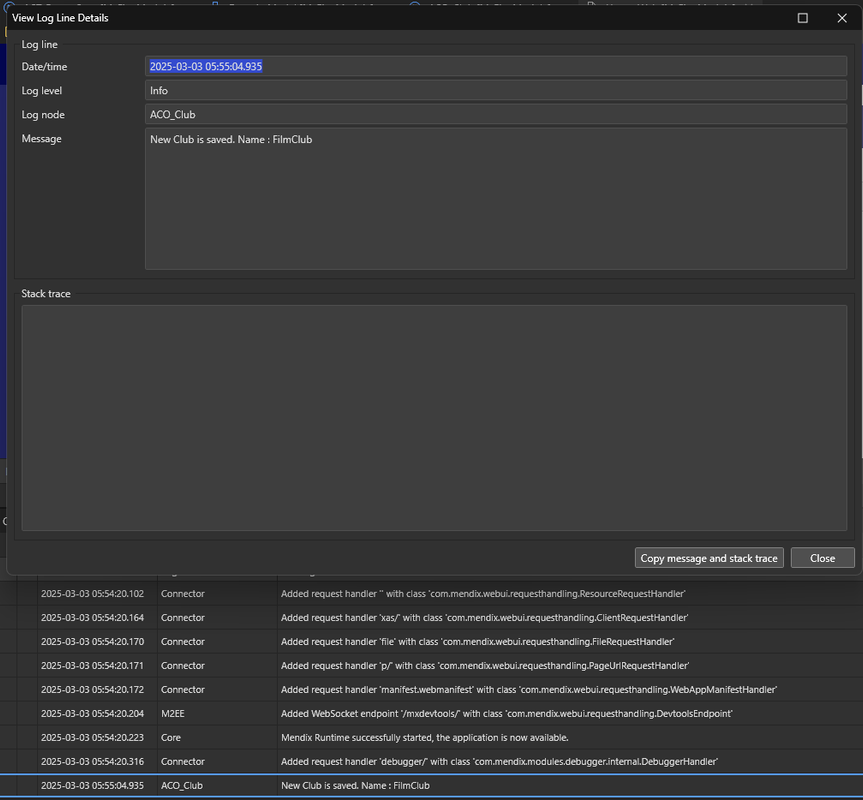This screenshot has width=863, height=800.
Task: Select log row with WebAppManifestHandler message
Action: point(432,689)
